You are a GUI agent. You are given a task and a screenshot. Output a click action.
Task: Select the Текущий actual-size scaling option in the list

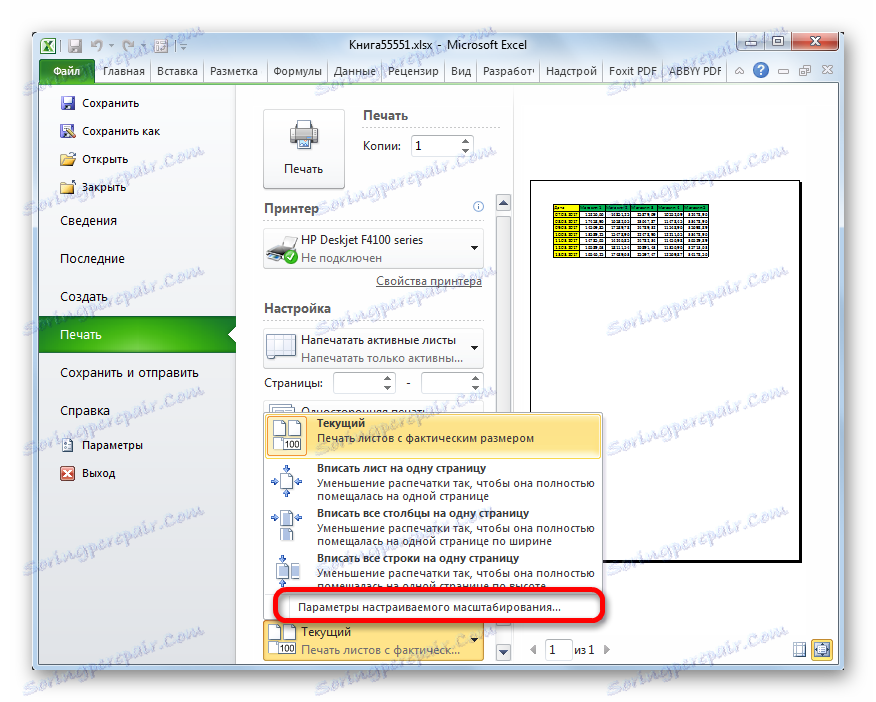pyautogui.click(x=433, y=436)
